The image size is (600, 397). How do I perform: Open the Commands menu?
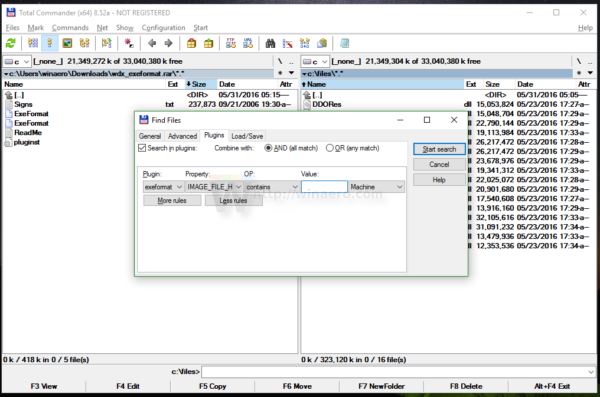coord(70,28)
